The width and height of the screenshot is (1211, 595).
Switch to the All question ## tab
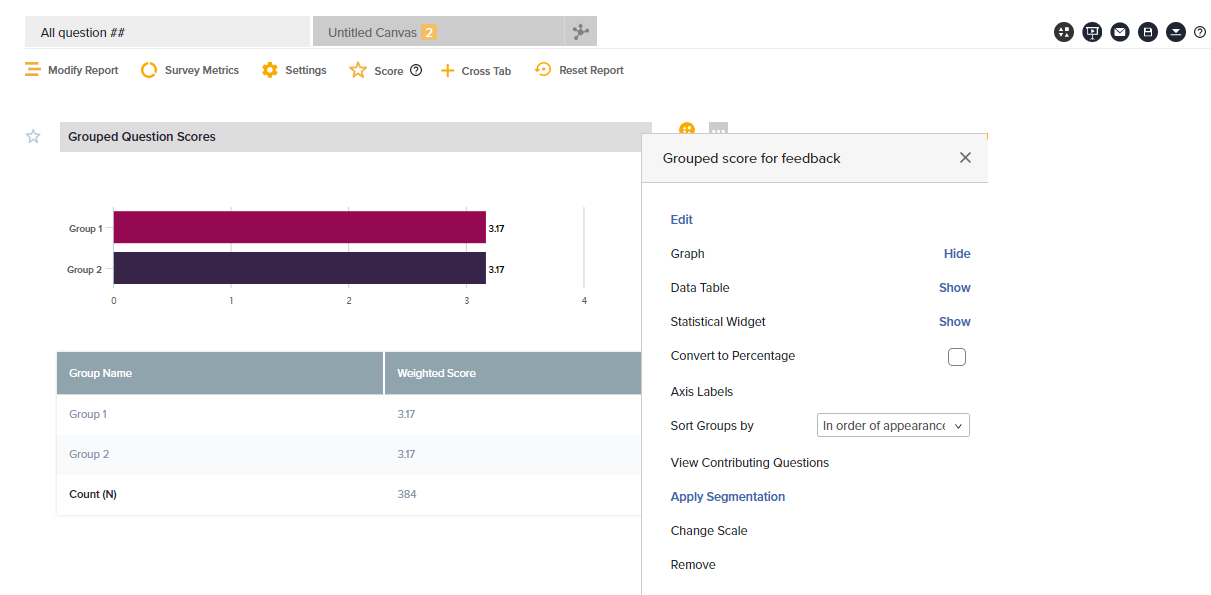166,32
